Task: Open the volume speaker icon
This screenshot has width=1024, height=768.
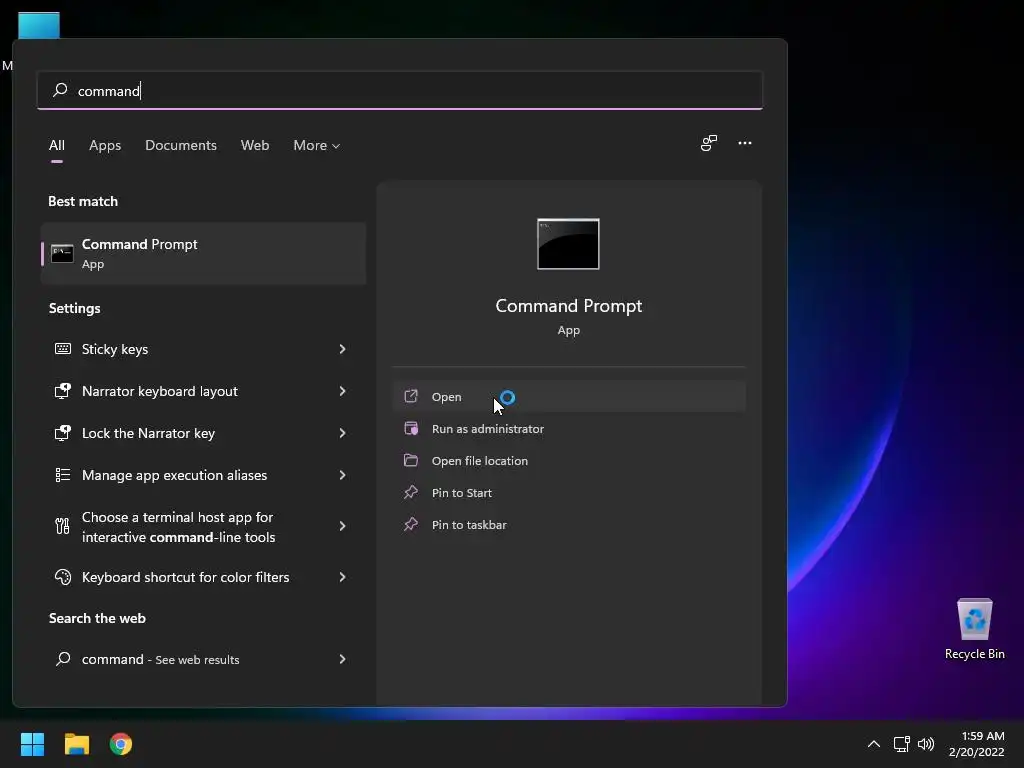Action: coord(926,744)
